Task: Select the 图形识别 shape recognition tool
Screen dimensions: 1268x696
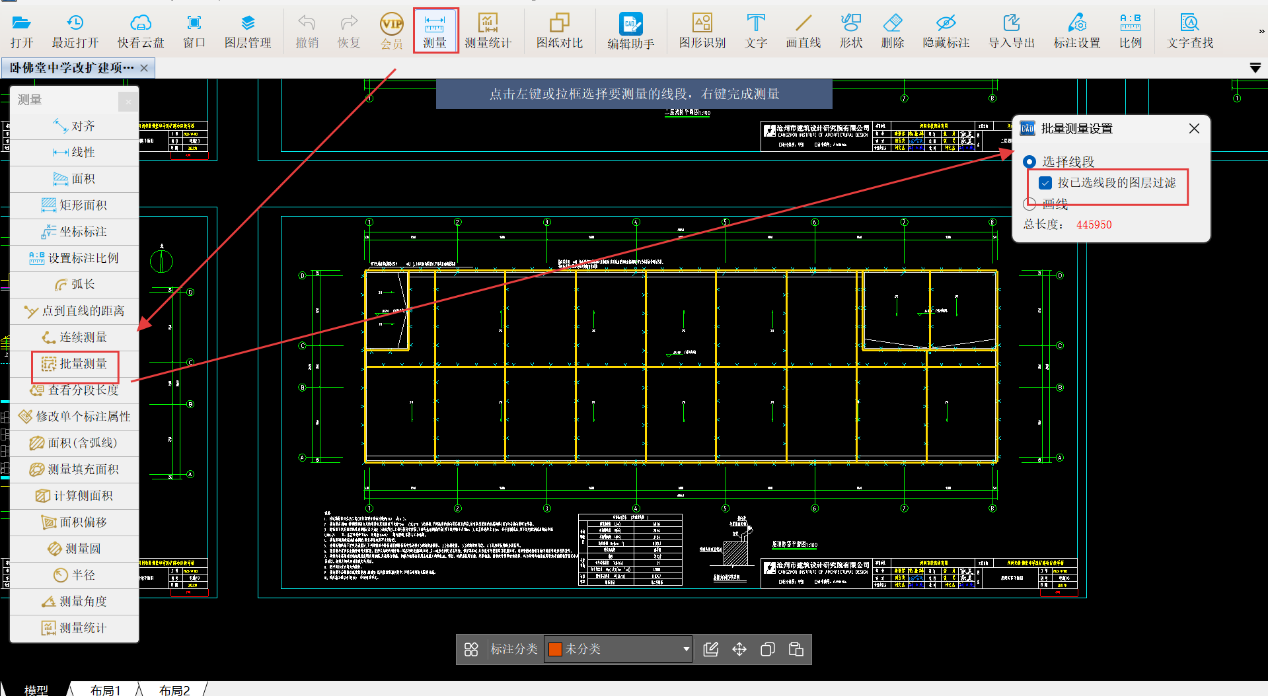Action: tap(702, 30)
